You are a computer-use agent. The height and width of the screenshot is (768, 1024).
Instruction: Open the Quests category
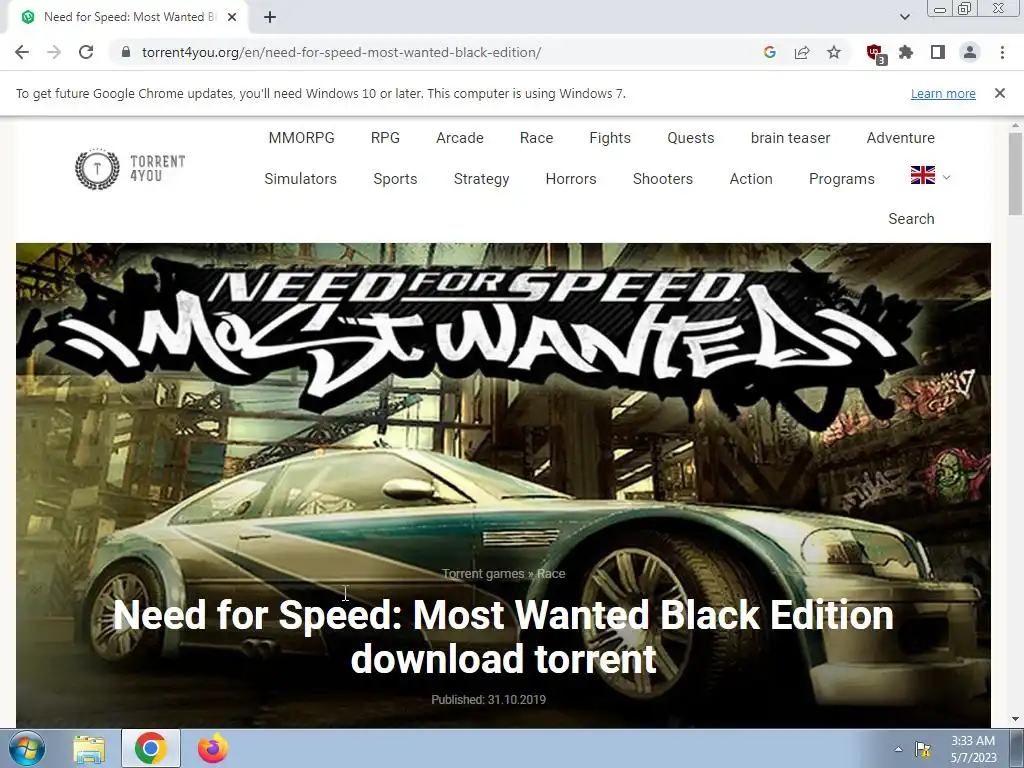tap(690, 138)
